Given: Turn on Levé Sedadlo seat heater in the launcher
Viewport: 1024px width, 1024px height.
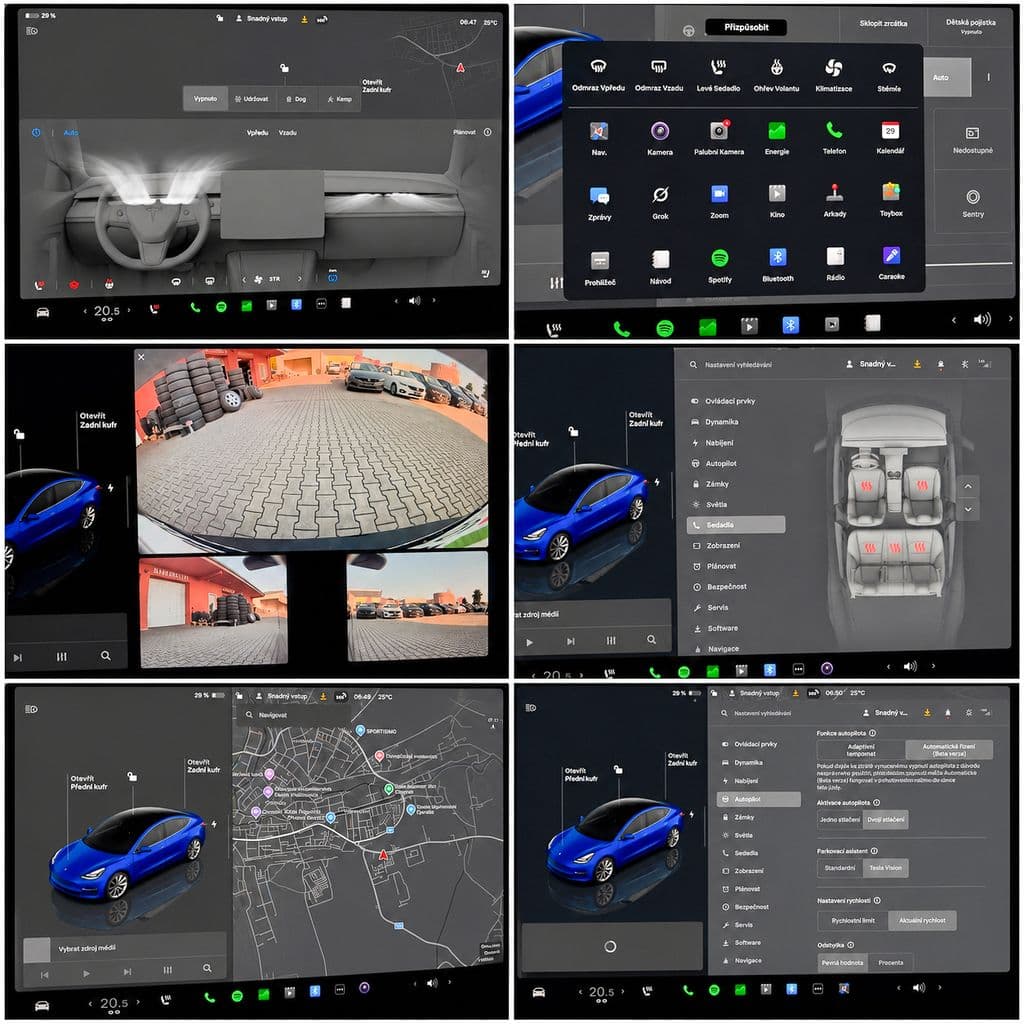Looking at the screenshot, I should tap(718, 75).
